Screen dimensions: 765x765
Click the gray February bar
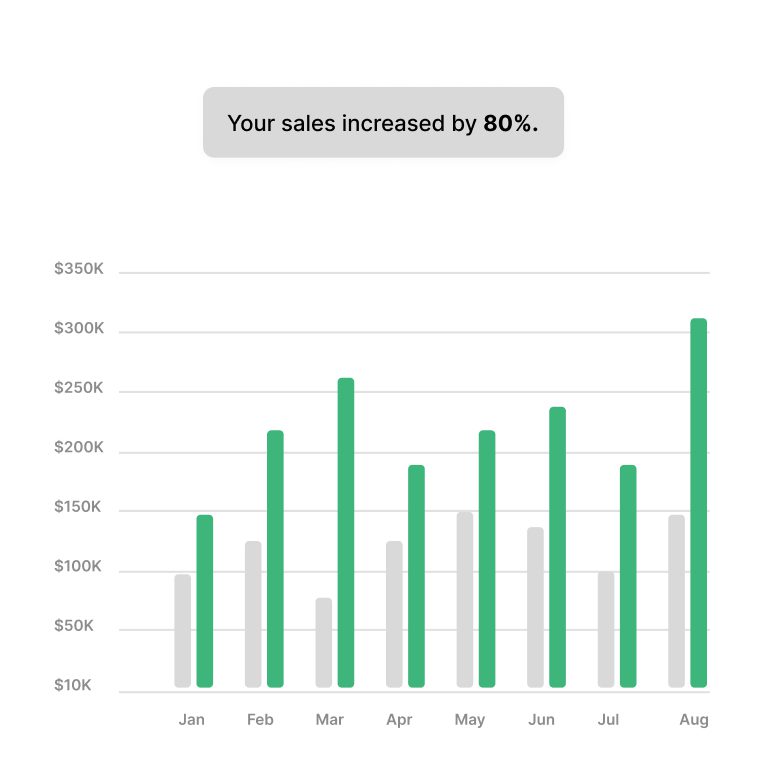[253, 614]
